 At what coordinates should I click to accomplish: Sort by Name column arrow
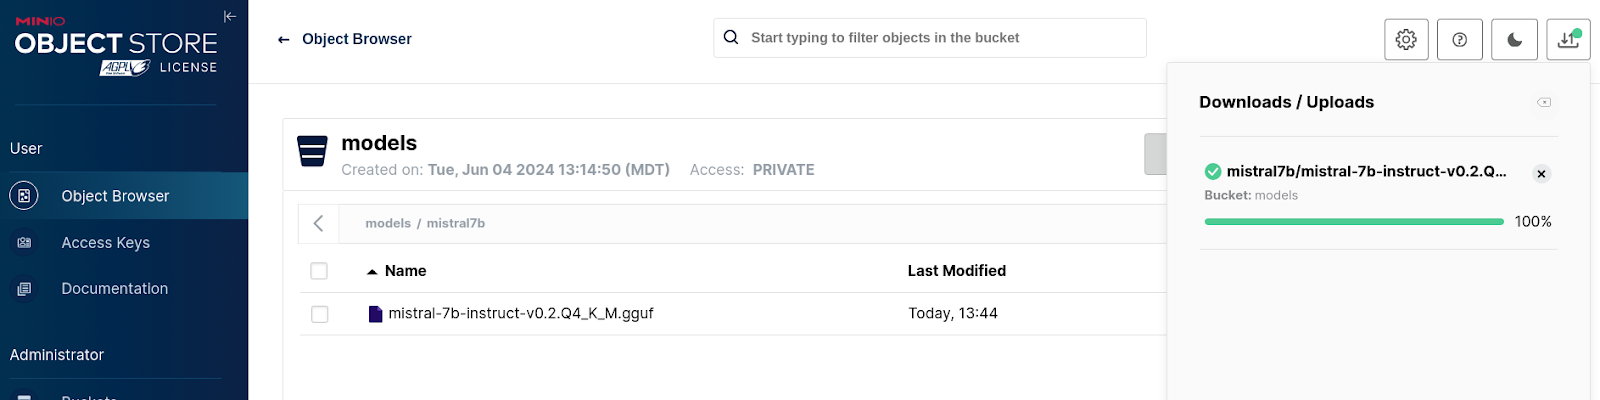point(372,272)
